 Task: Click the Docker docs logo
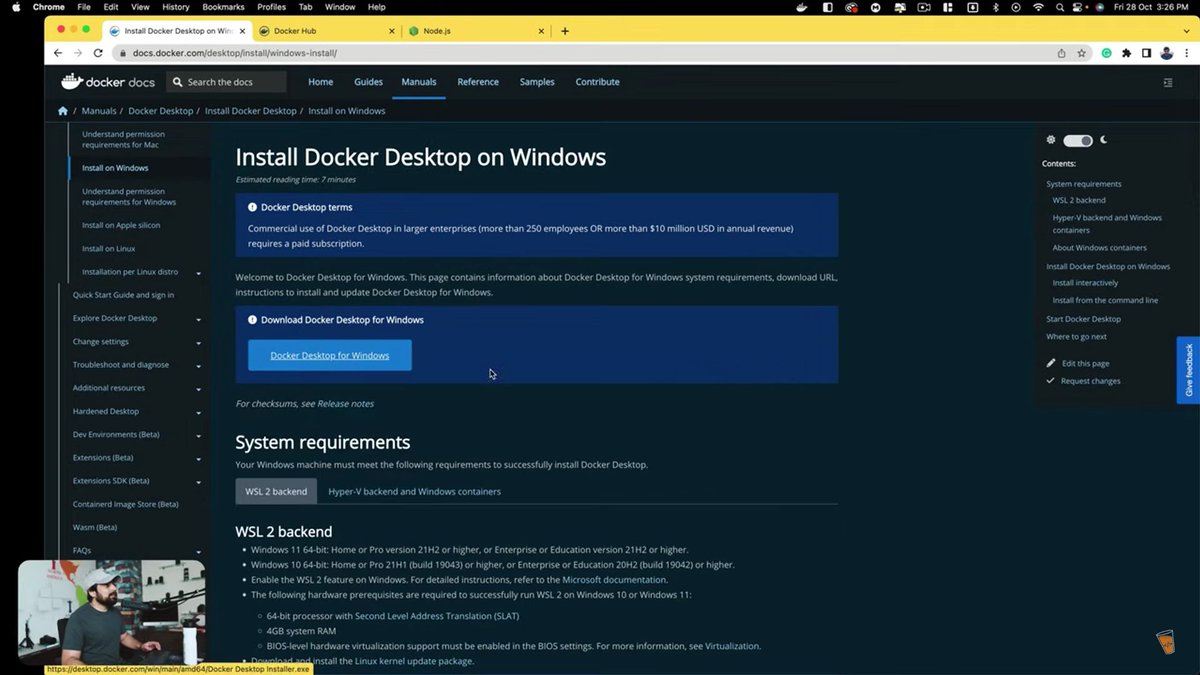(x=108, y=82)
